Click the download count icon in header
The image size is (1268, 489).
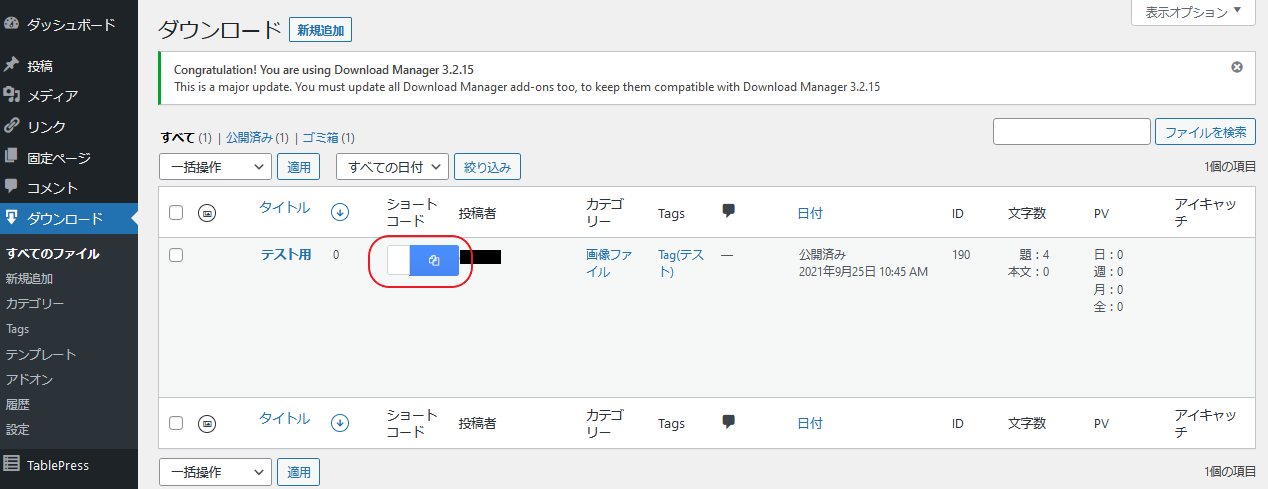[x=340, y=211]
